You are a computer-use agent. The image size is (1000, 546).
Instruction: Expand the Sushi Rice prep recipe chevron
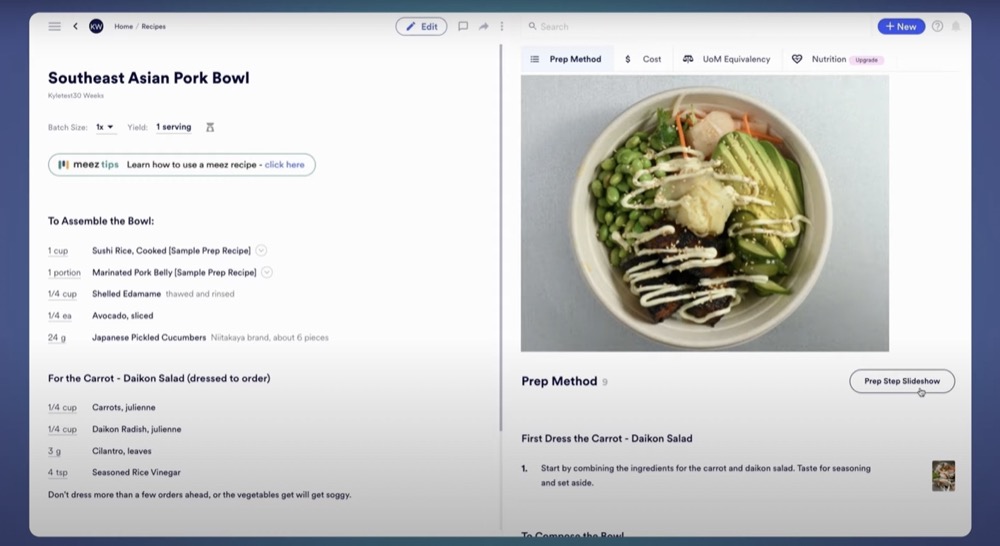pos(261,251)
